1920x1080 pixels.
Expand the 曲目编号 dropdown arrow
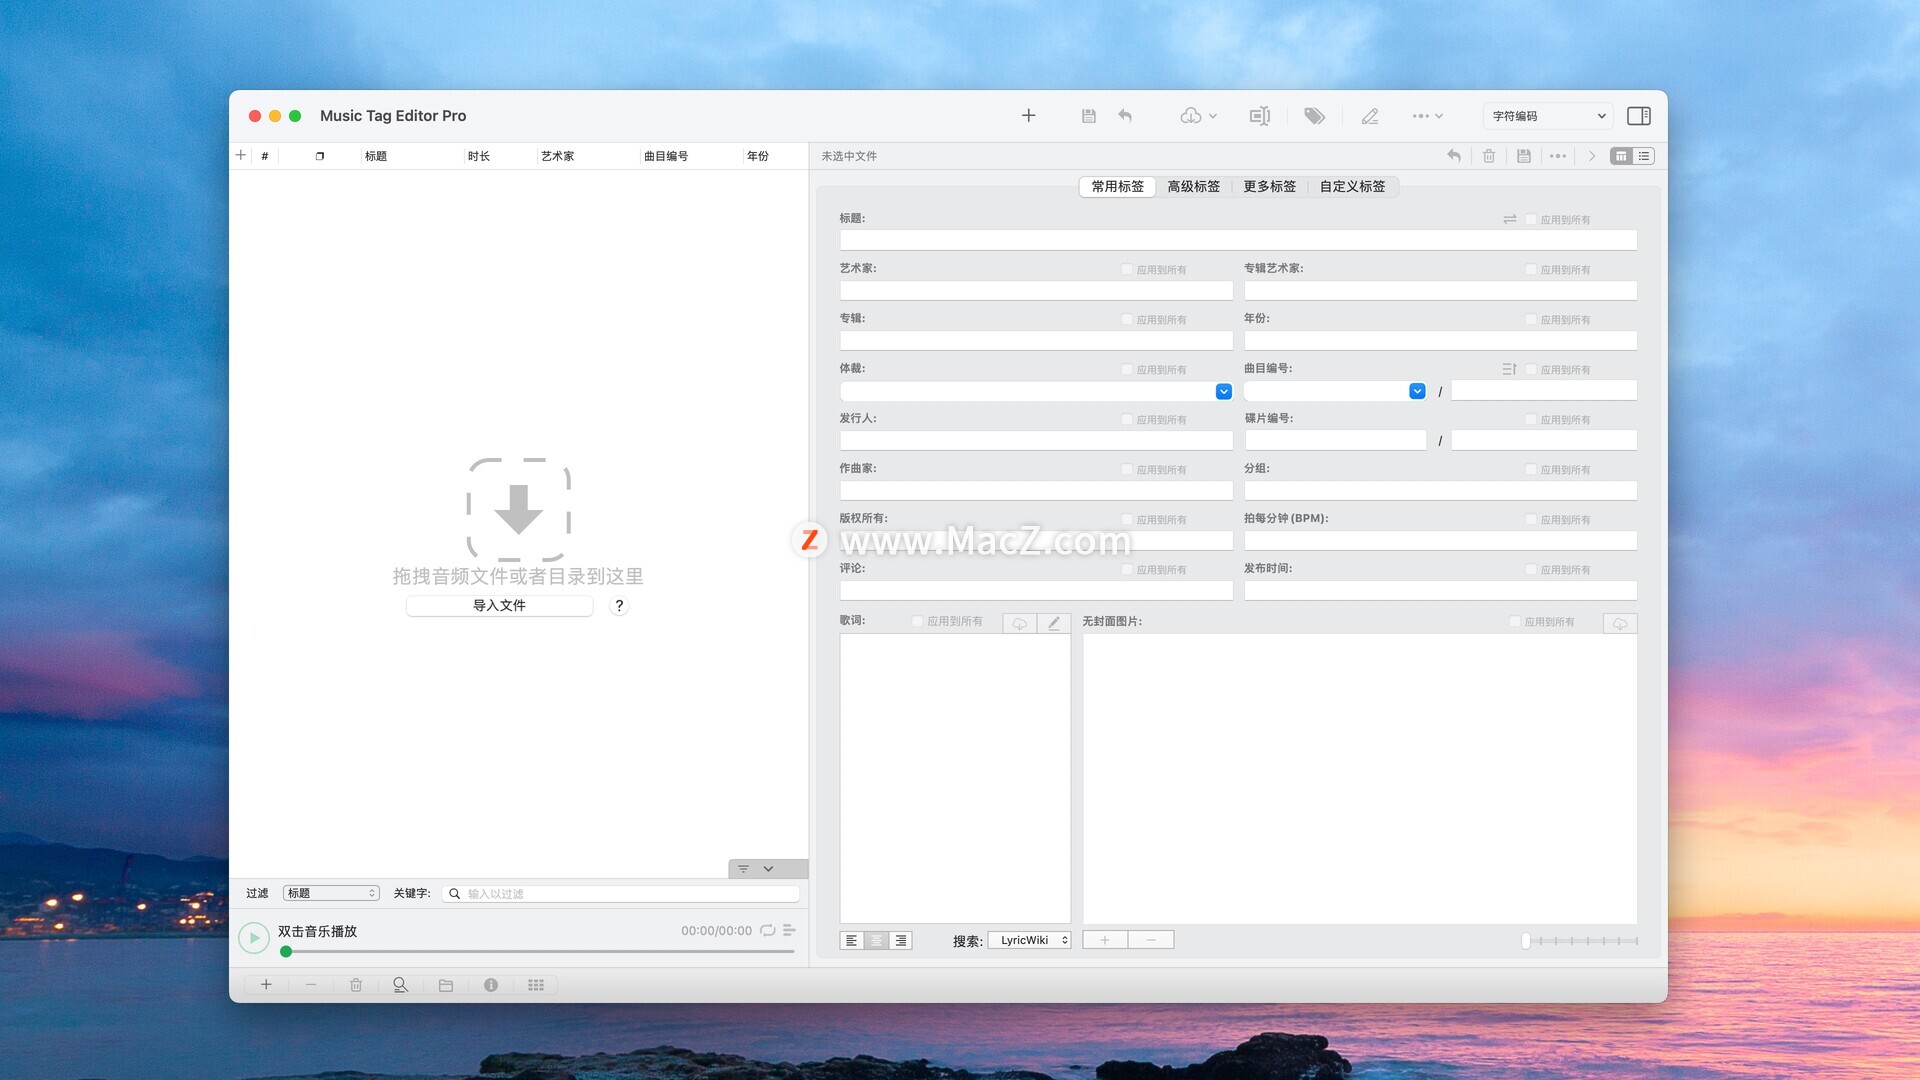(1417, 391)
